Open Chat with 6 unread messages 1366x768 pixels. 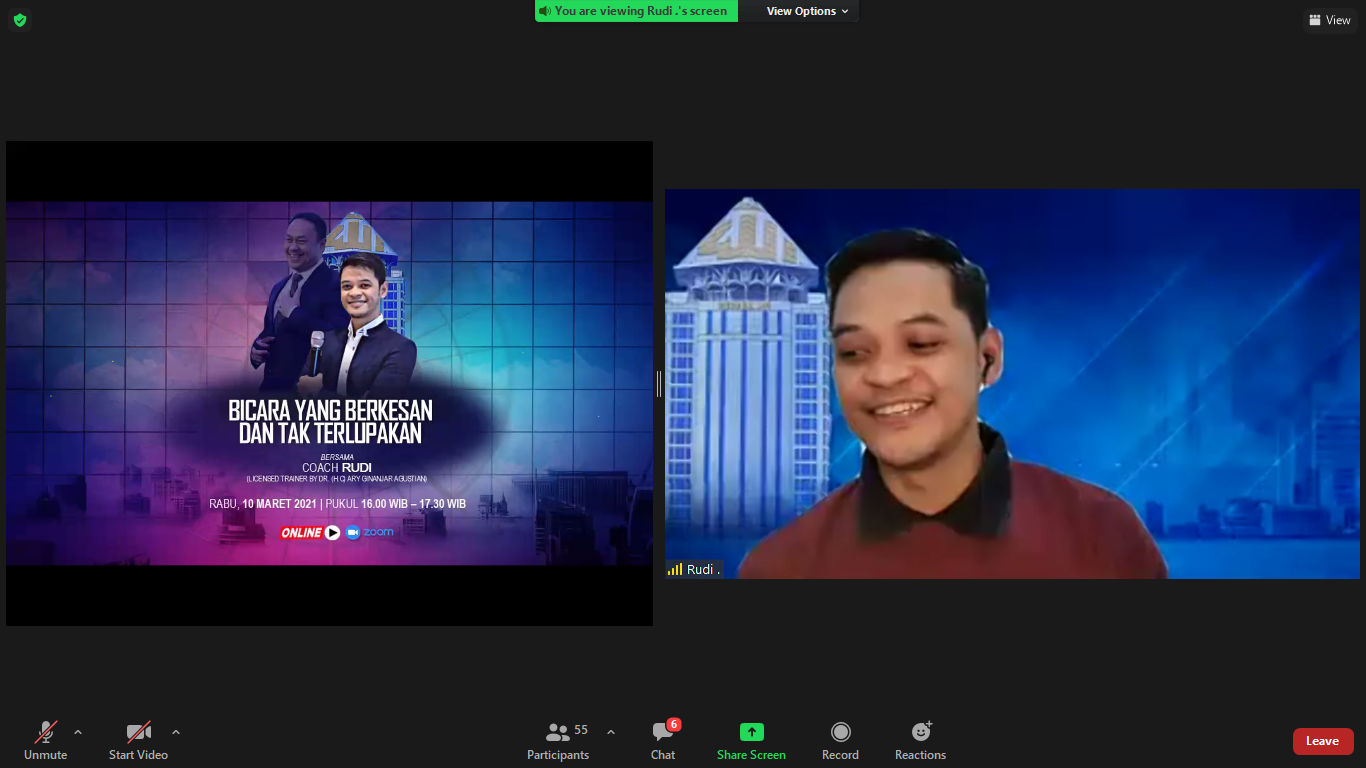[x=663, y=740]
